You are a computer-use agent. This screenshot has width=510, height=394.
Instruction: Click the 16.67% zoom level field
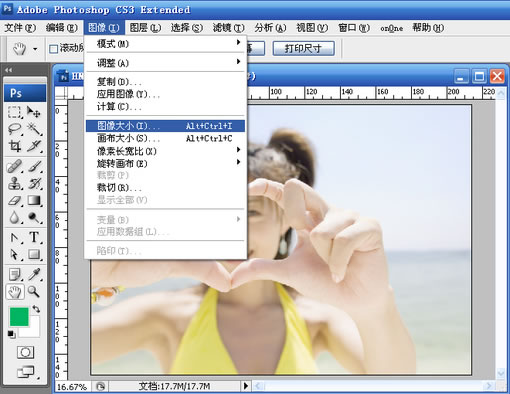coord(72,387)
